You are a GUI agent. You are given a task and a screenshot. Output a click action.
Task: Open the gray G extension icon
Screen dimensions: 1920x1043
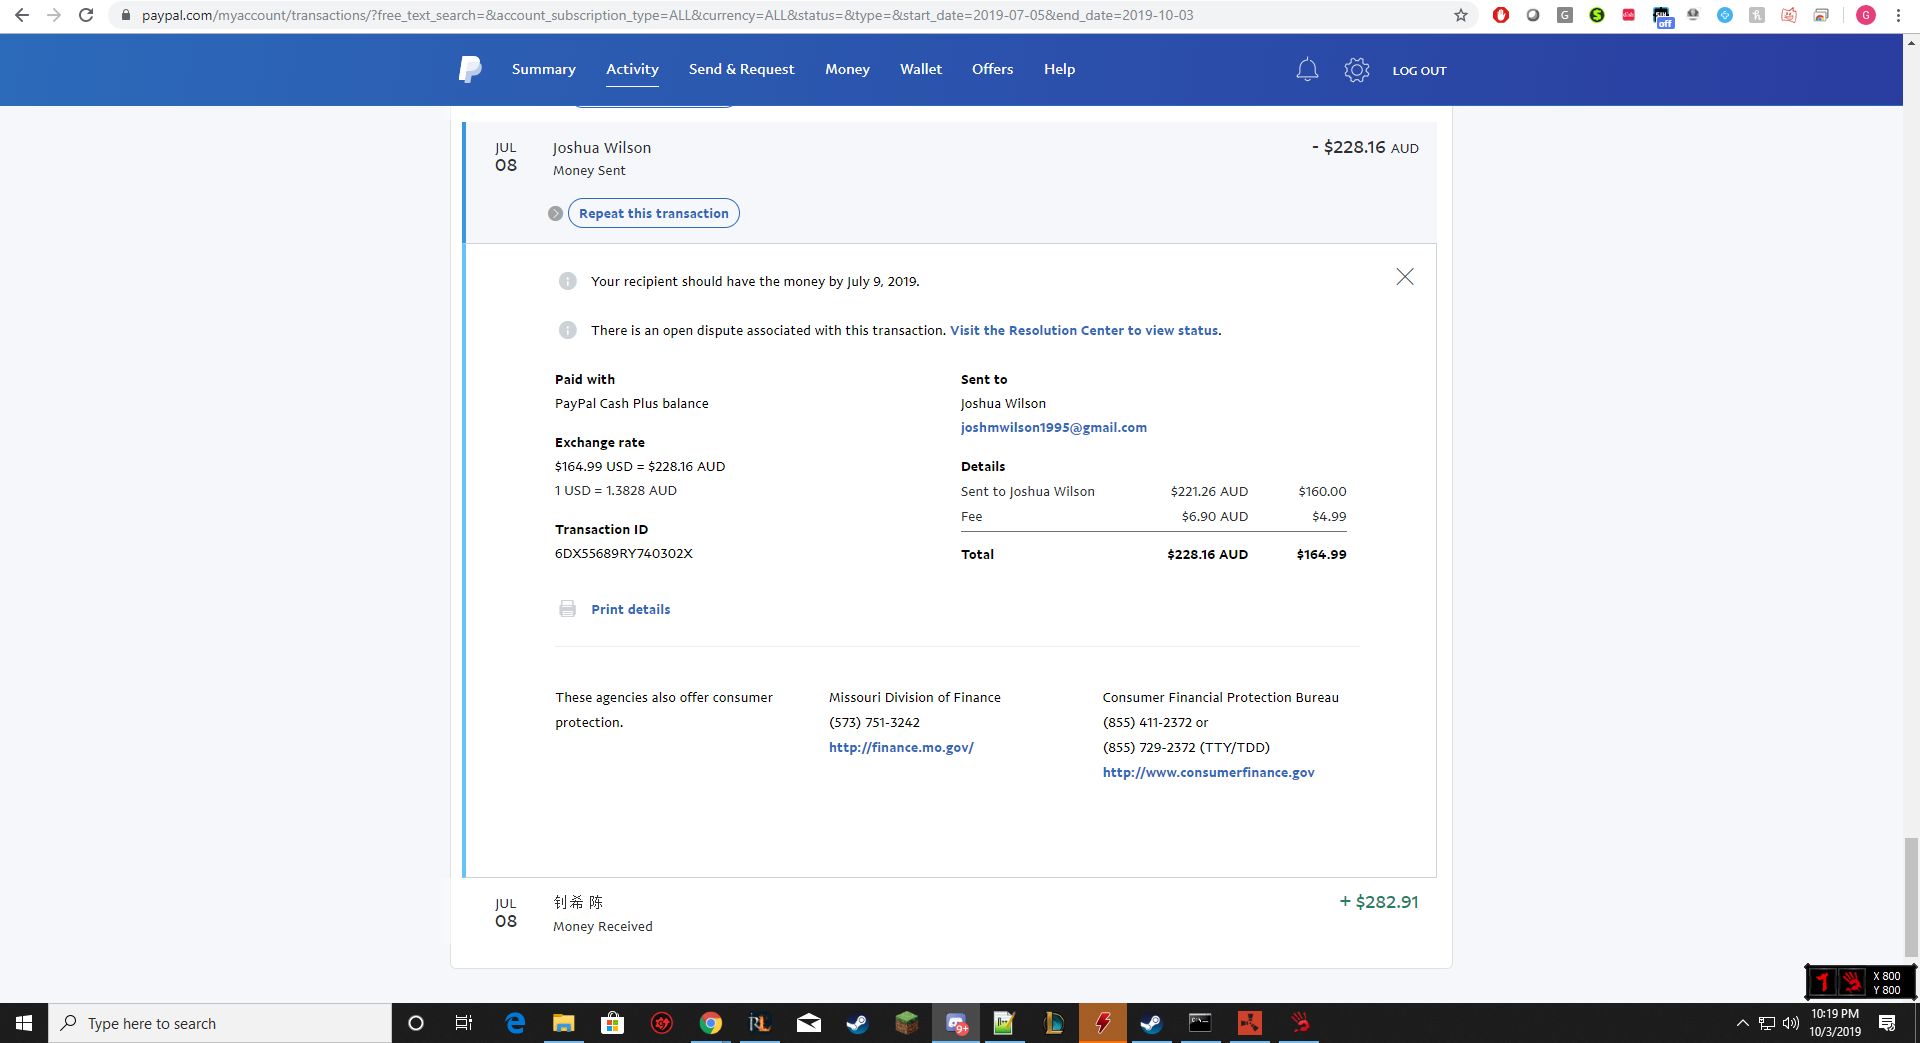(x=1565, y=15)
